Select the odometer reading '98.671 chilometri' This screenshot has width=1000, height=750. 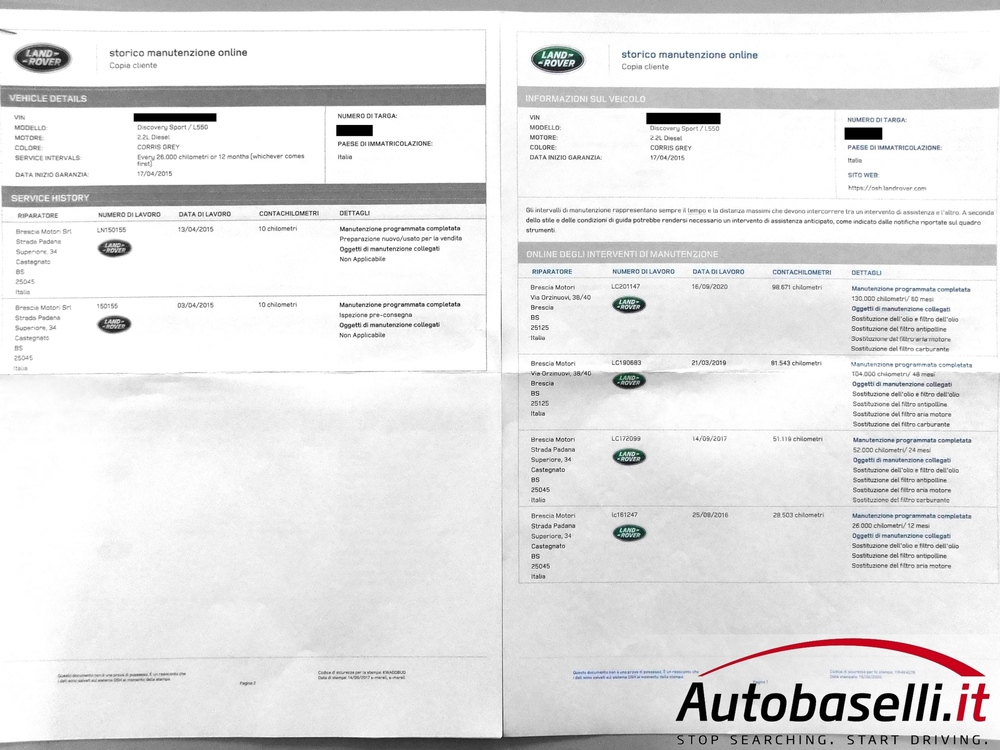(797, 287)
